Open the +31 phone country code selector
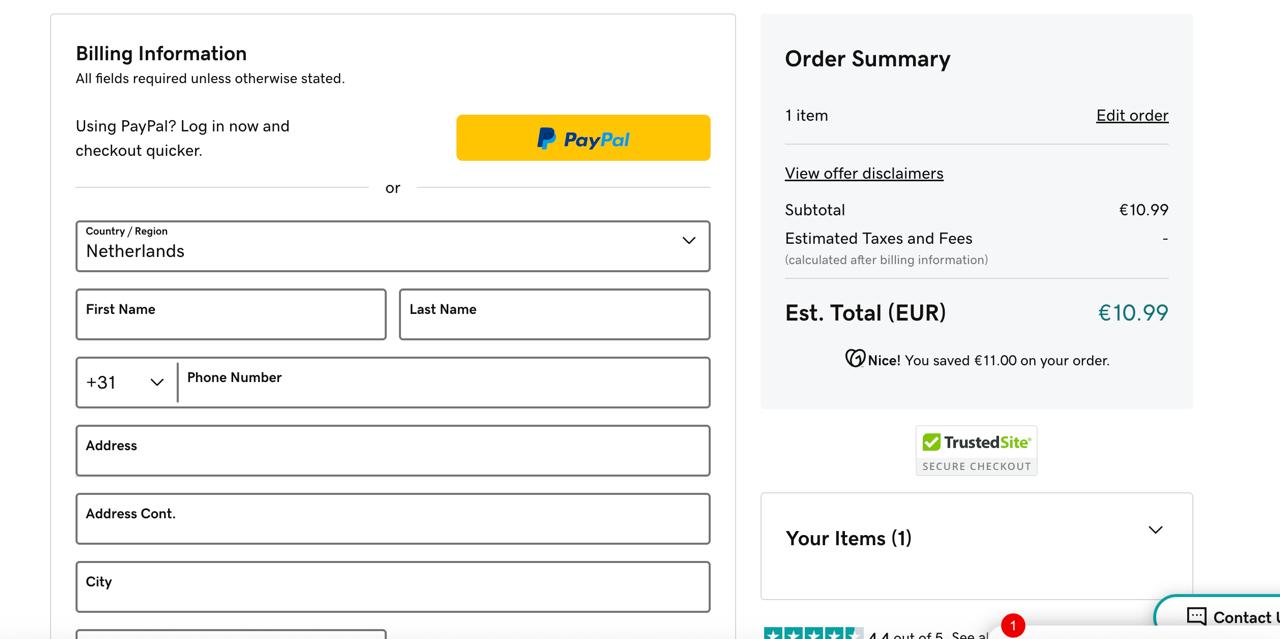1280x639 pixels. click(126, 382)
